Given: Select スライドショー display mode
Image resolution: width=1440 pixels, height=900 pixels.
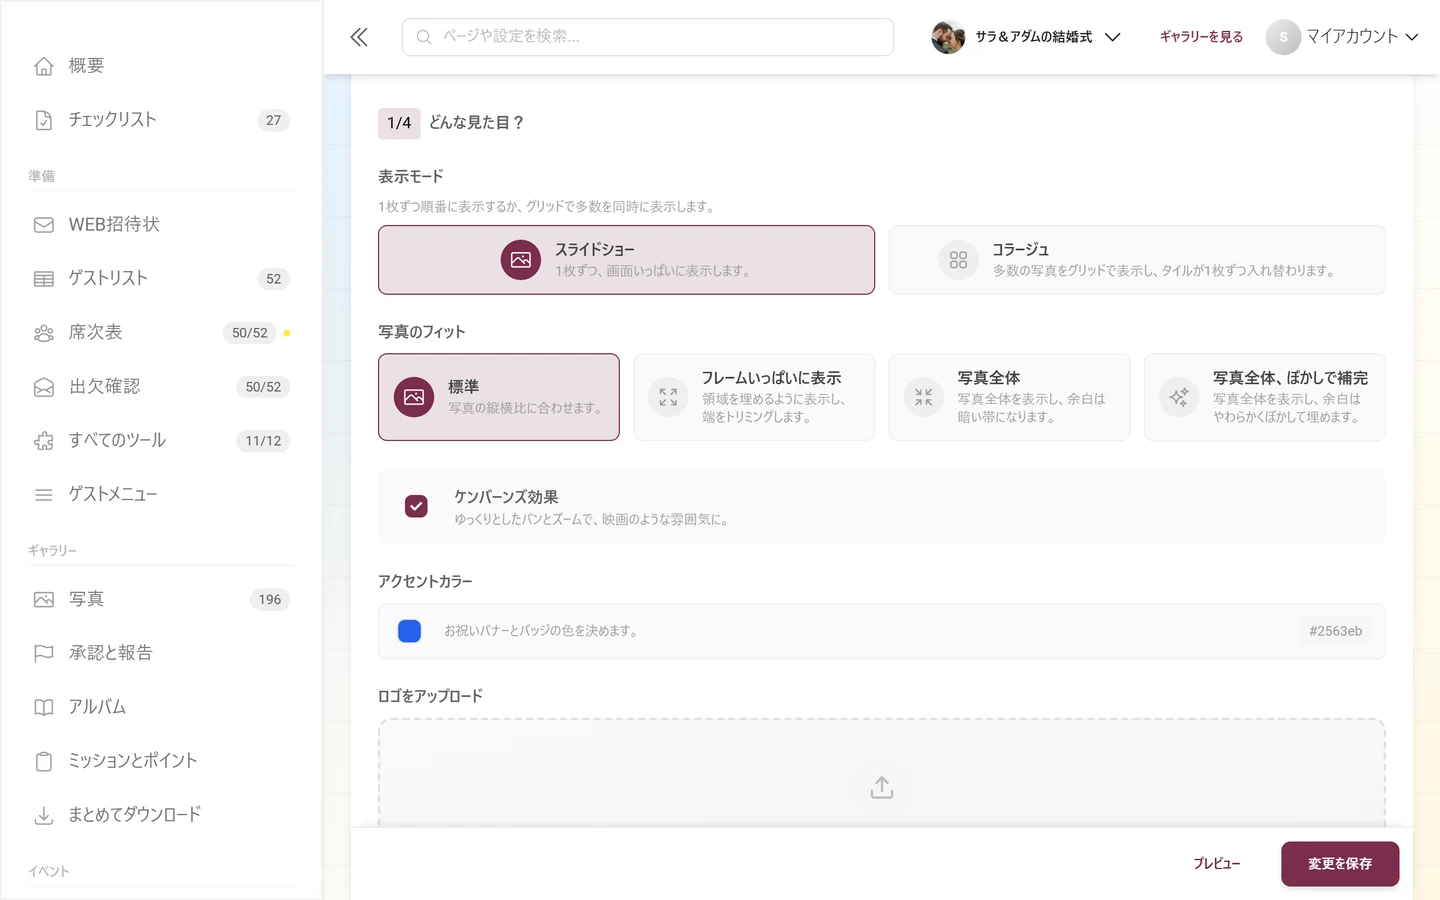Looking at the screenshot, I should point(626,260).
